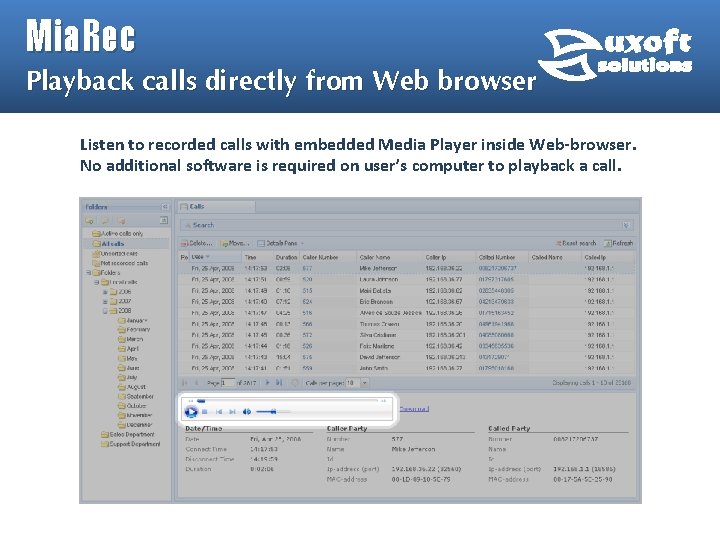
Task: Open the September folder
Action: pos(135,396)
